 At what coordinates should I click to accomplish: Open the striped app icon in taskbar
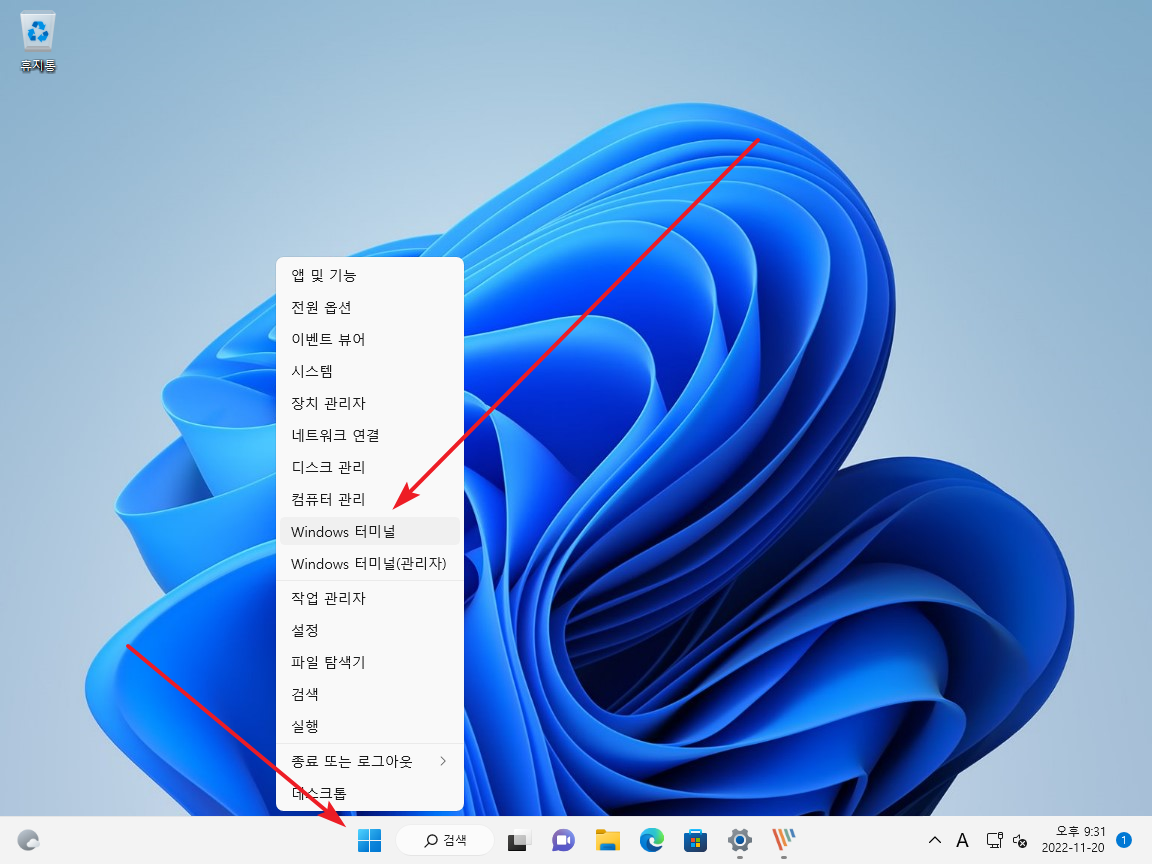coord(784,840)
